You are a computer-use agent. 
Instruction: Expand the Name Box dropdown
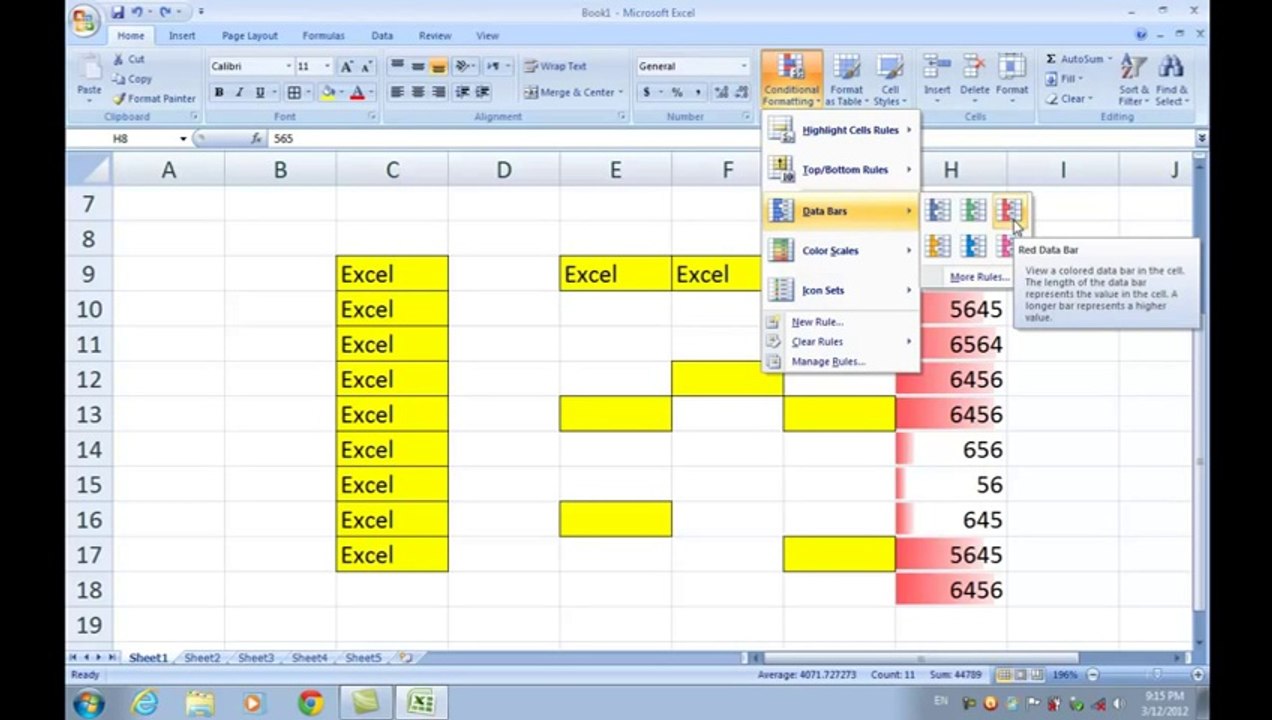point(183,139)
